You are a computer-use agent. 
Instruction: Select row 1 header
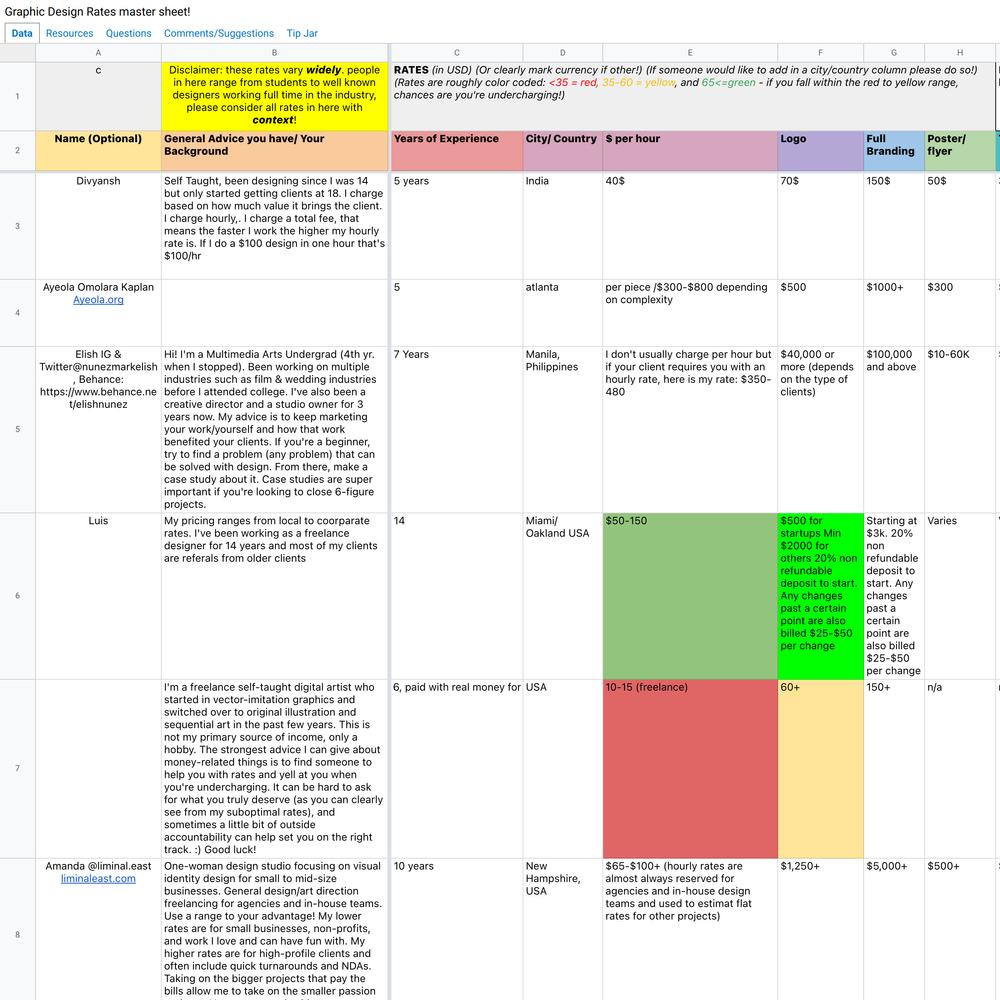pos(18,96)
